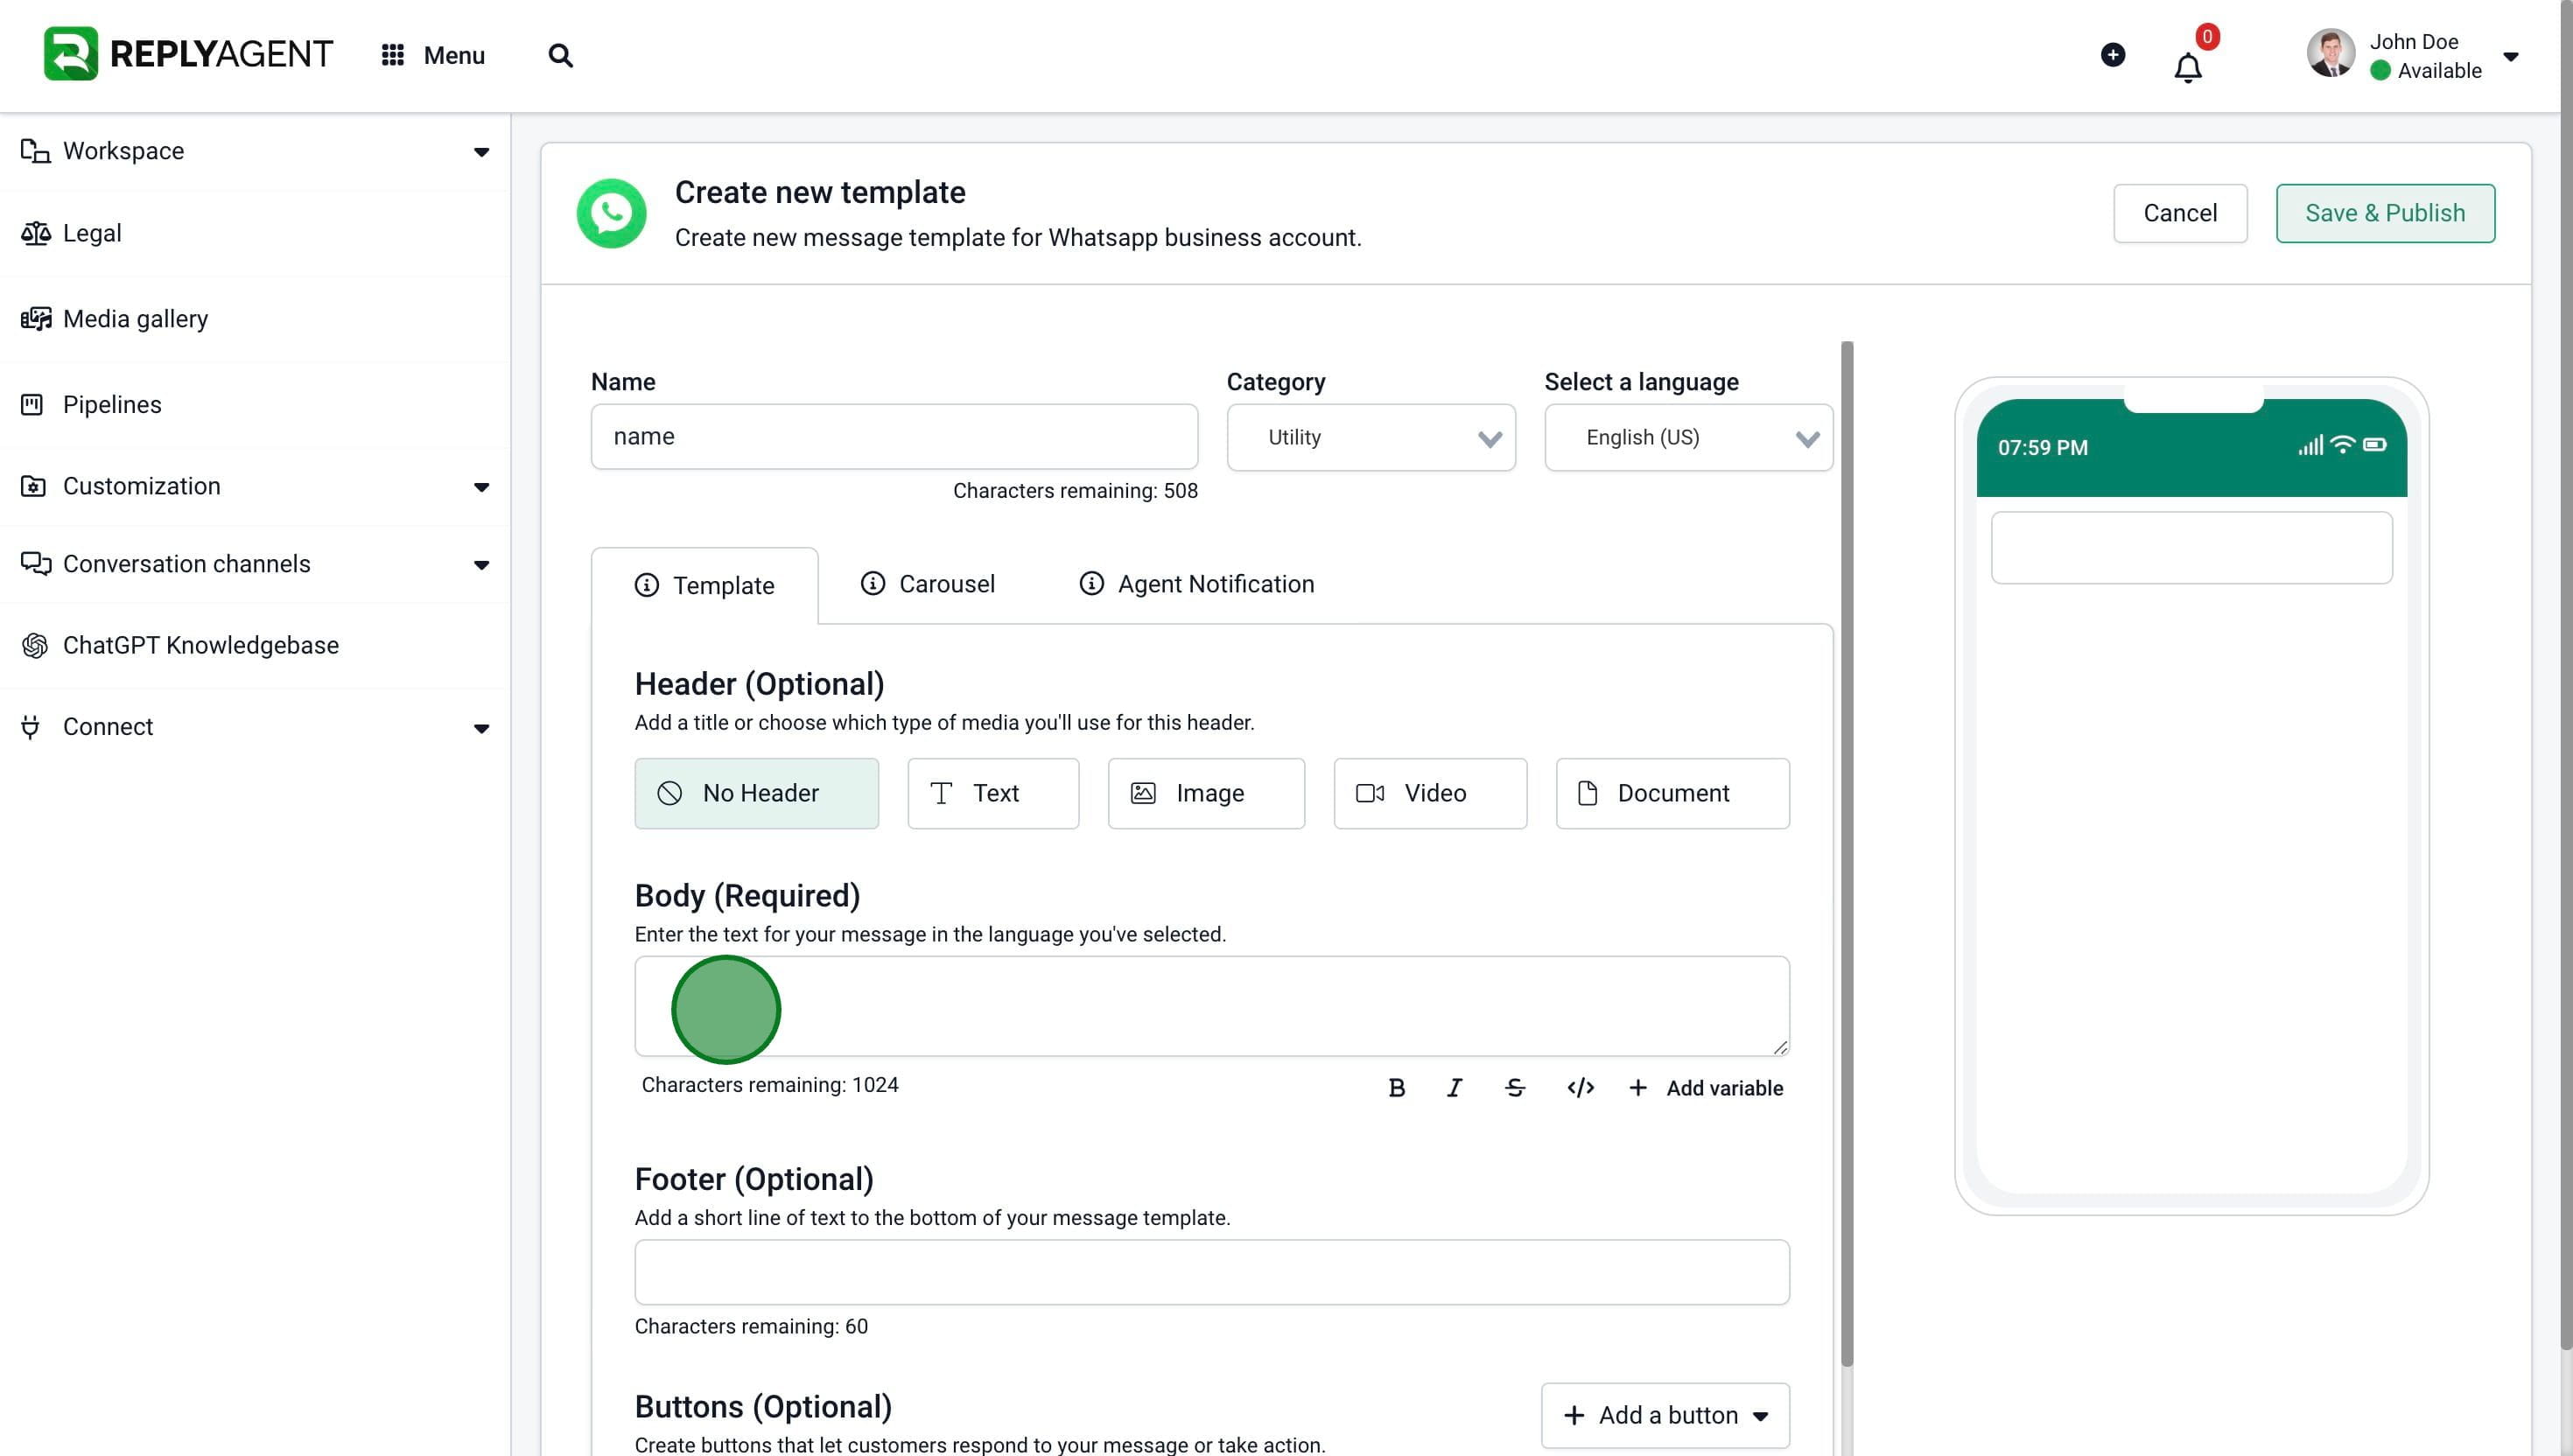Click the page's right-edge scrollbar
Image resolution: width=2573 pixels, height=1456 pixels.
click(2565, 676)
